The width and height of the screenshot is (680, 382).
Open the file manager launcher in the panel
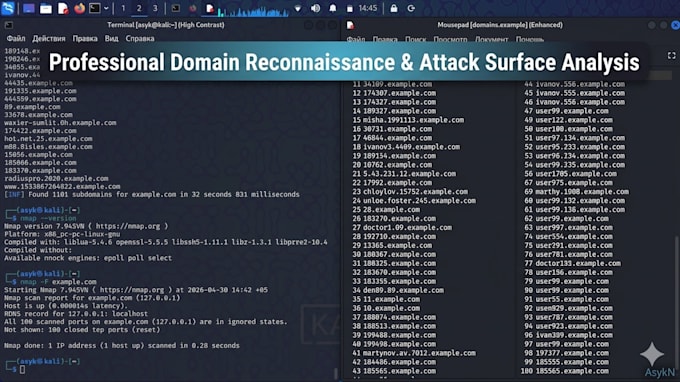pyautogui.click(x=46, y=8)
